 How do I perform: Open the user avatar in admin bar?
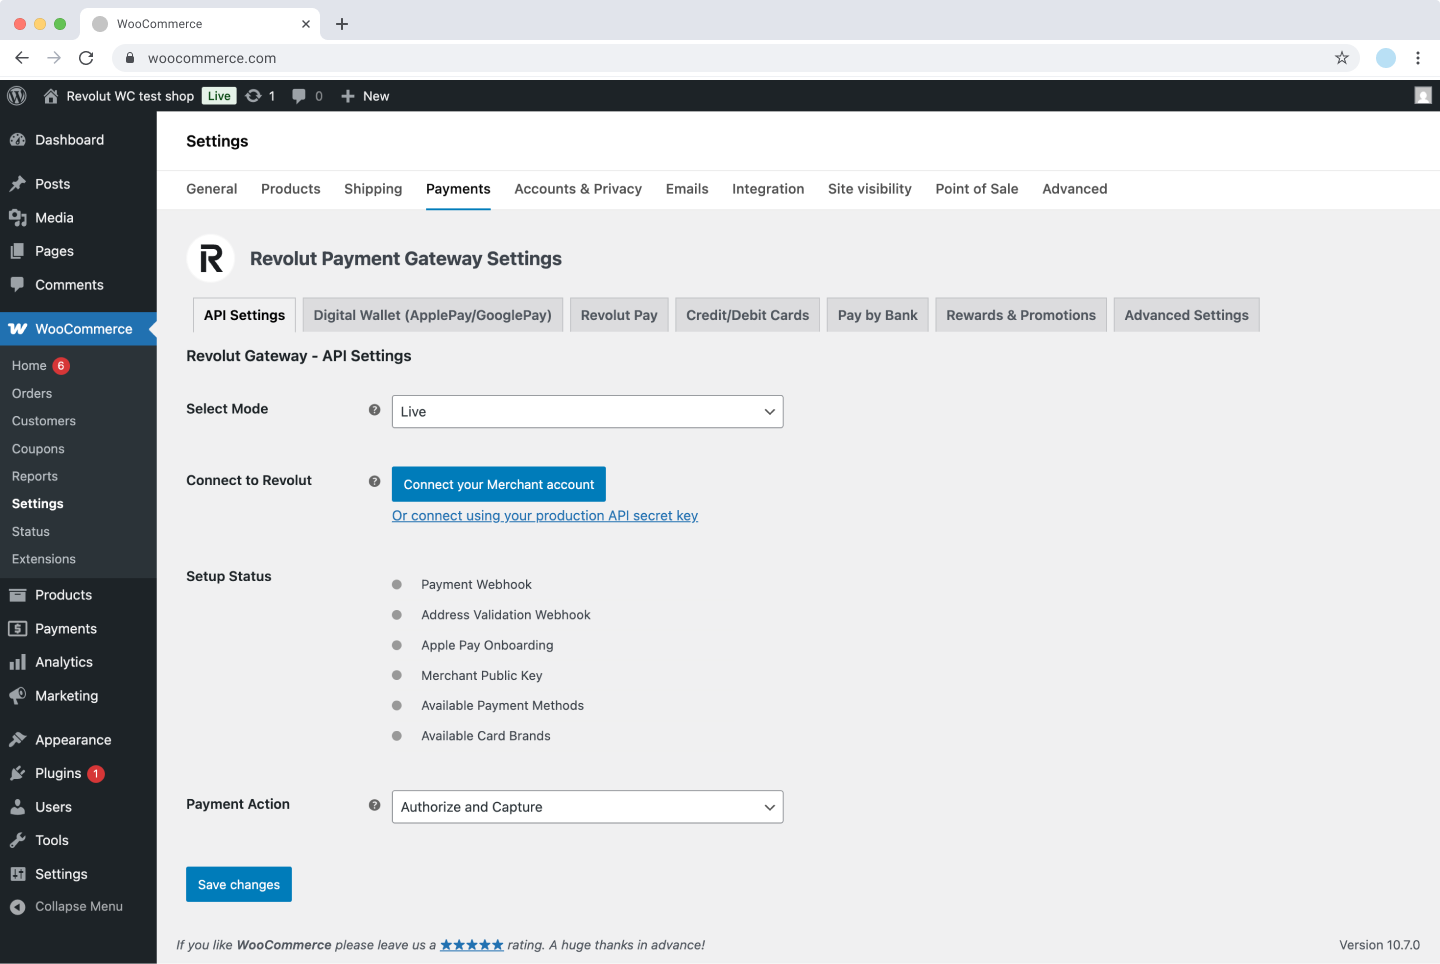pos(1423,96)
